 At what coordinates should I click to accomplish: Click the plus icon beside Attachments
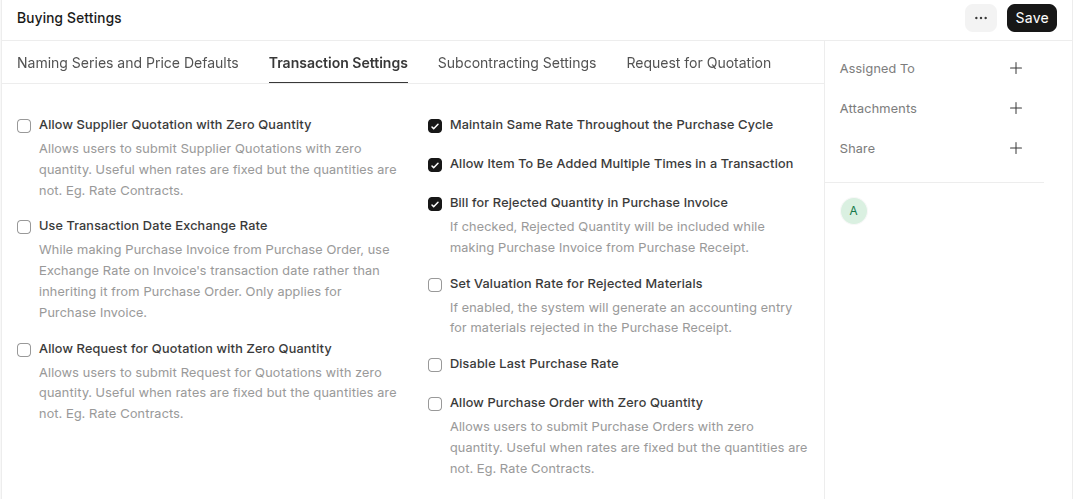pos(1016,108)
